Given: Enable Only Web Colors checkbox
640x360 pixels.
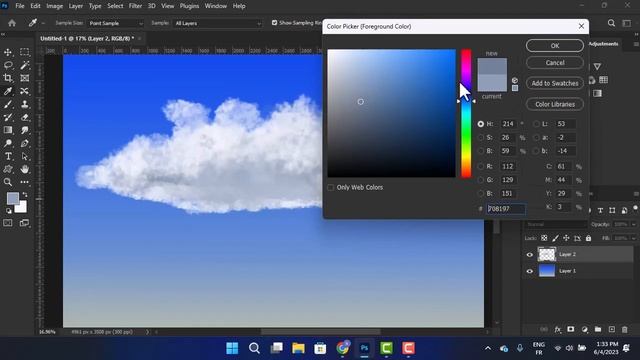Looking at the screenshot, I should coord(331,187).
